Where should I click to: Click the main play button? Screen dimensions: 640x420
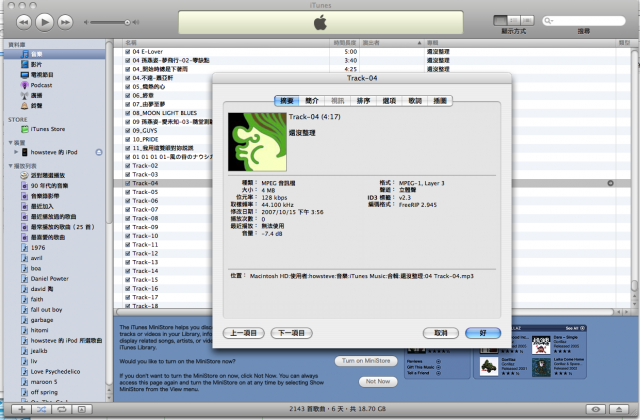point(44,22)
